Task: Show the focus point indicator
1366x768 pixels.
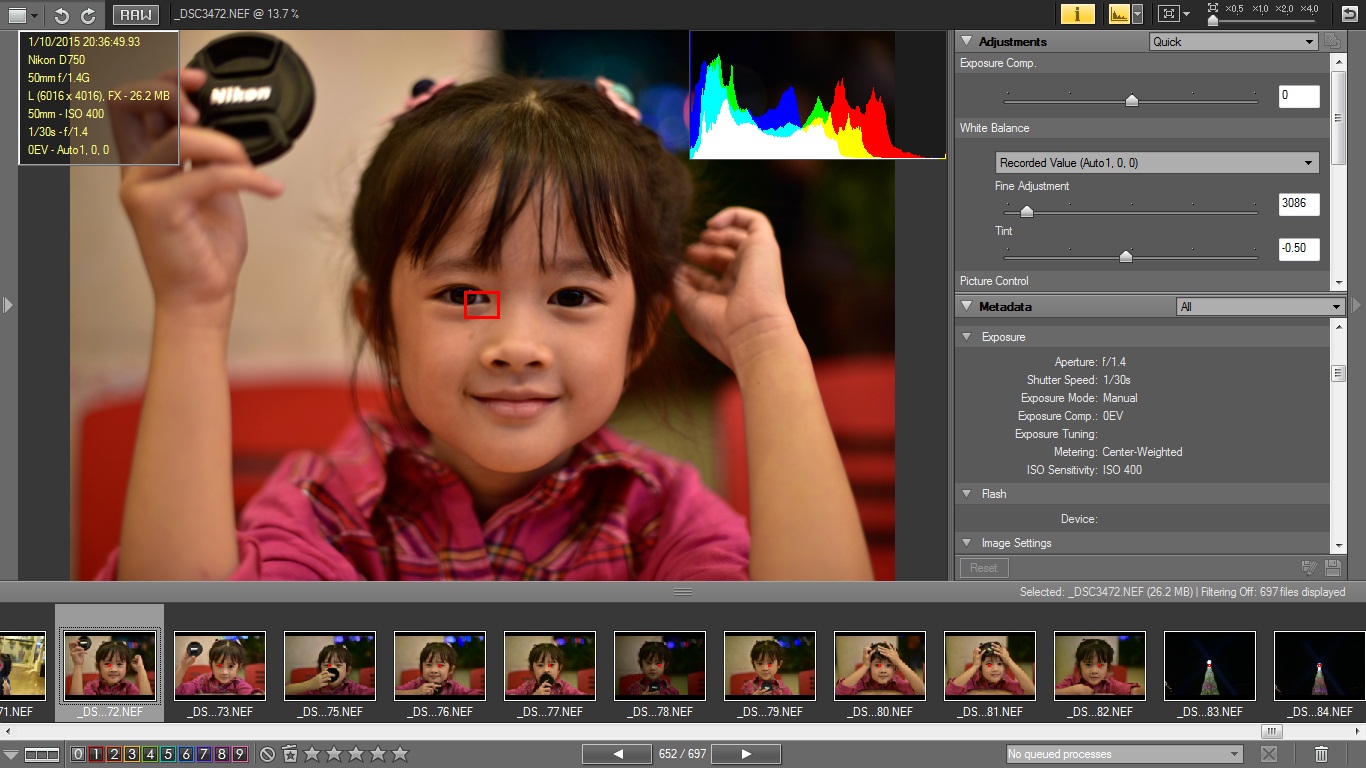Action: pyautogui.click(x=1167, y=14)
